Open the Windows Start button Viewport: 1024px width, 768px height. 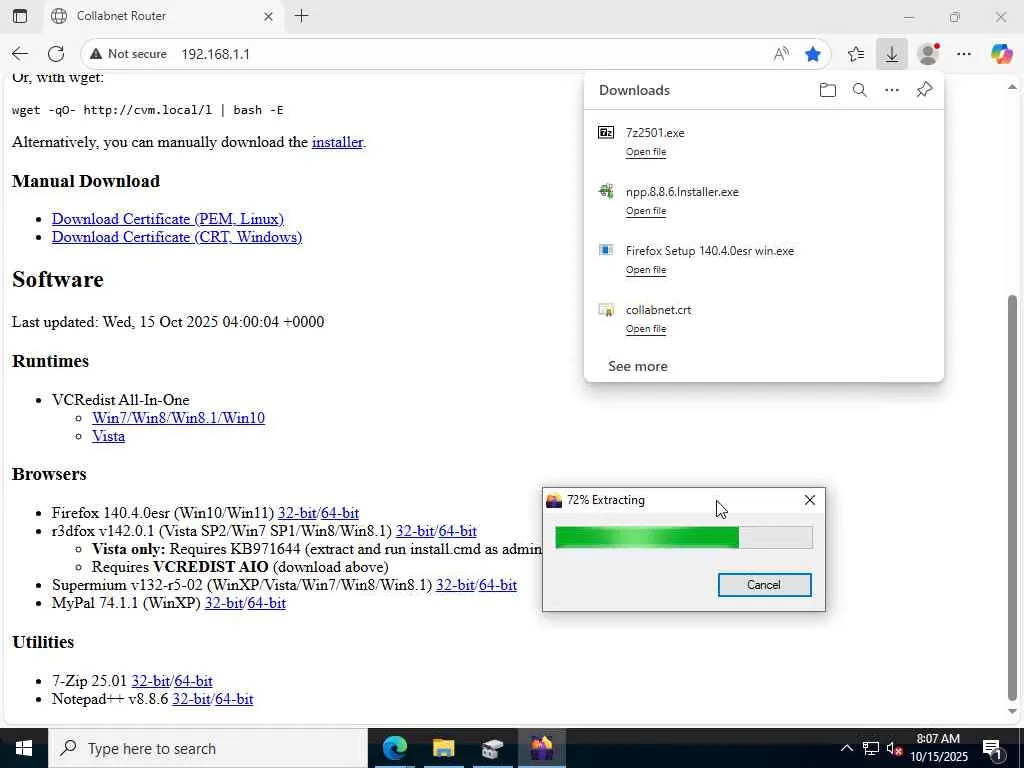[x=24, y=748]
